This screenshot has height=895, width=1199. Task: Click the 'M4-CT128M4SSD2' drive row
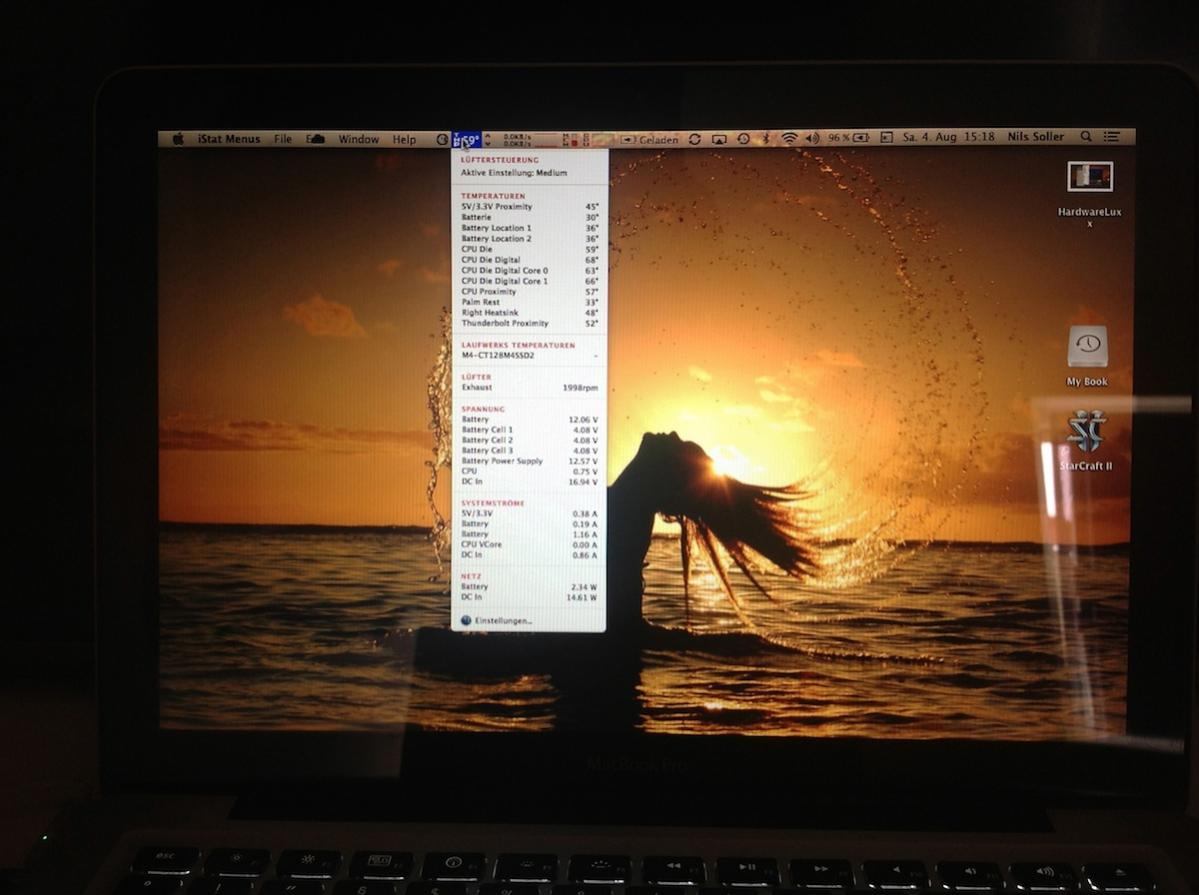528,356
